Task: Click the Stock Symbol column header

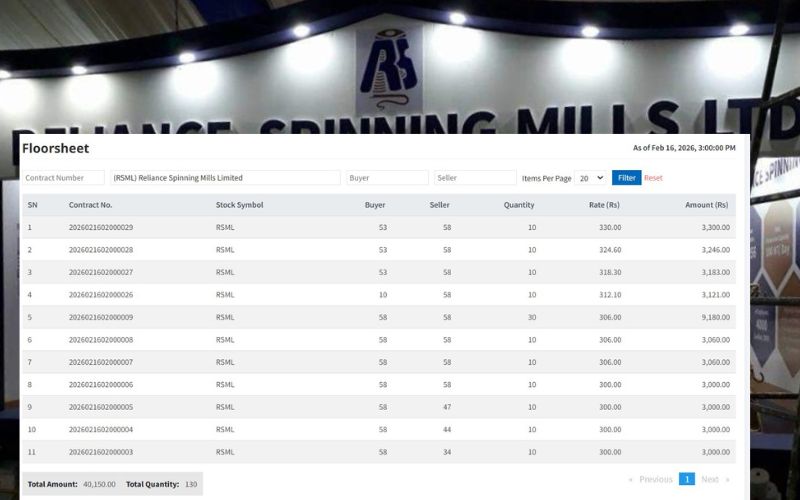Action: coord(239,205)
